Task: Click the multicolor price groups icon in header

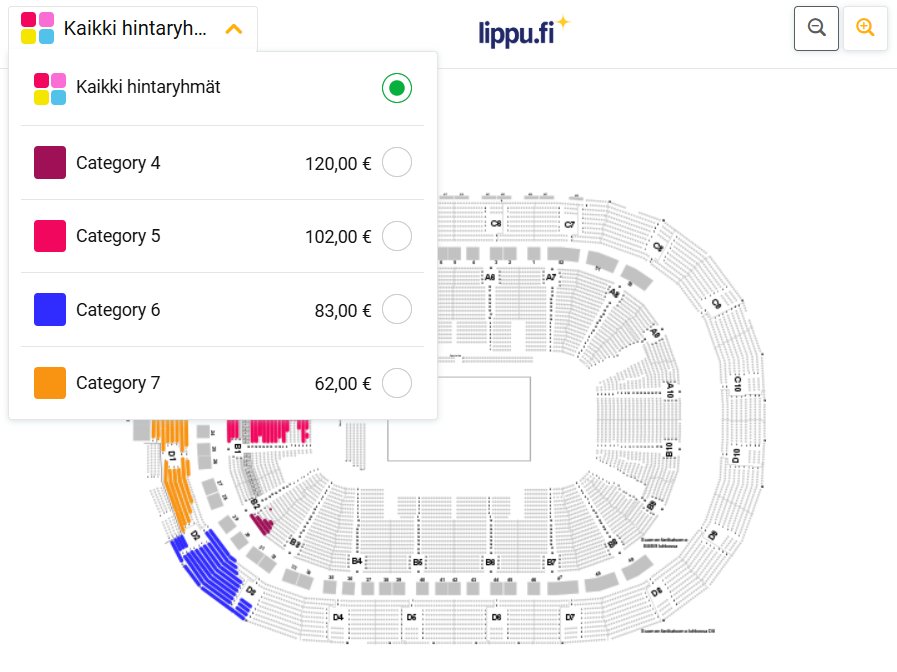Action: [37, 28]
